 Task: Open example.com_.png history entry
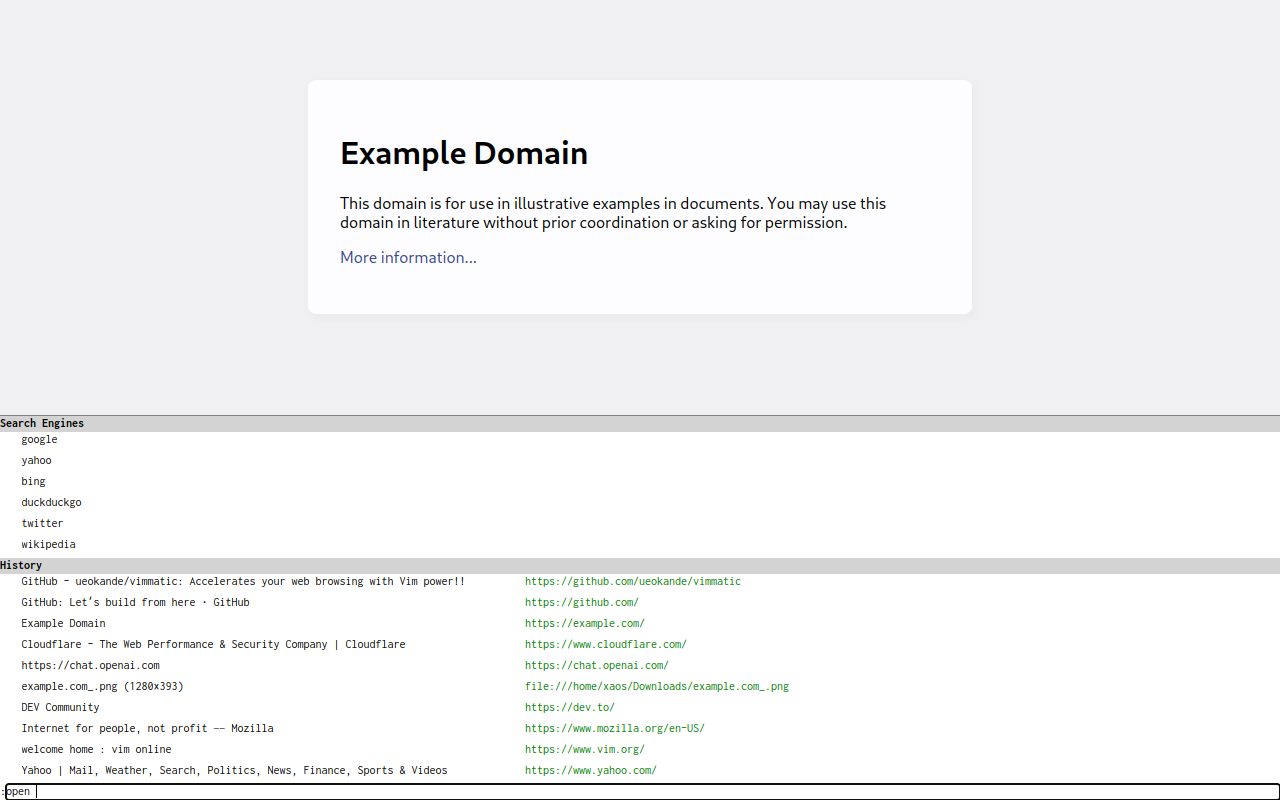coord(103,687)
